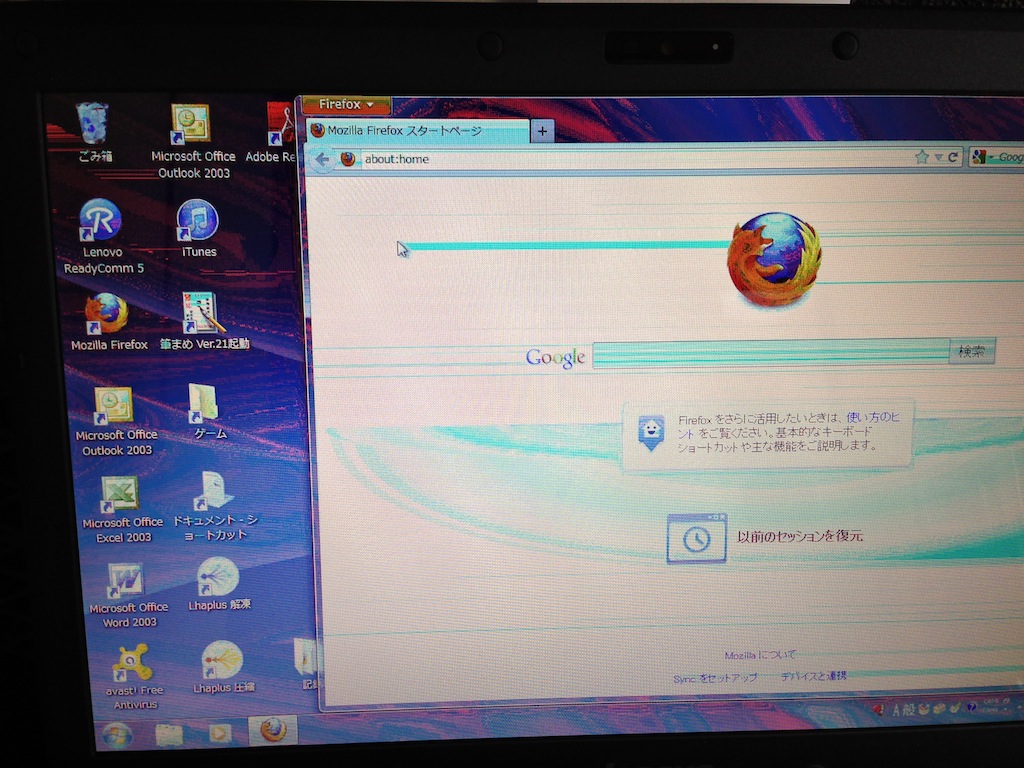Click the Google search box on start page
Viewport: 1024px width, 768px height.
(770, 353)
